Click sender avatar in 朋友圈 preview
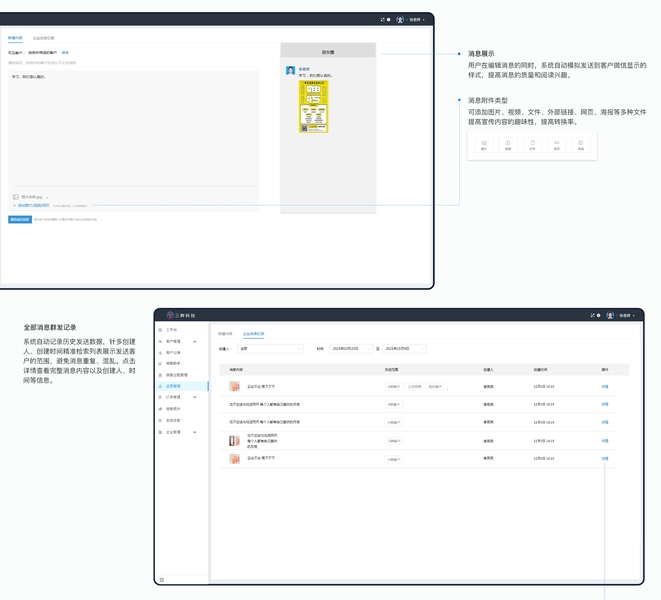661x600 pixels. 290,70
